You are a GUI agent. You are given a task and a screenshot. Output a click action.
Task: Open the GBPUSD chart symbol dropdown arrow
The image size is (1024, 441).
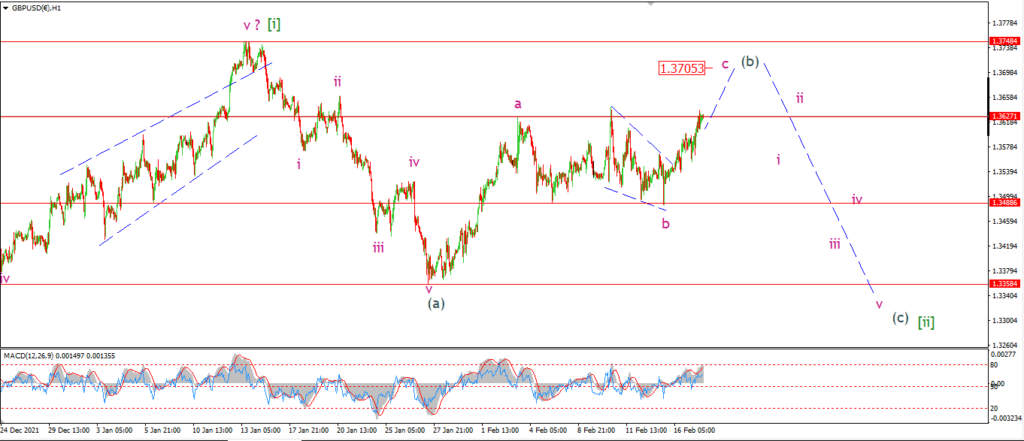[x=6, y=9]
